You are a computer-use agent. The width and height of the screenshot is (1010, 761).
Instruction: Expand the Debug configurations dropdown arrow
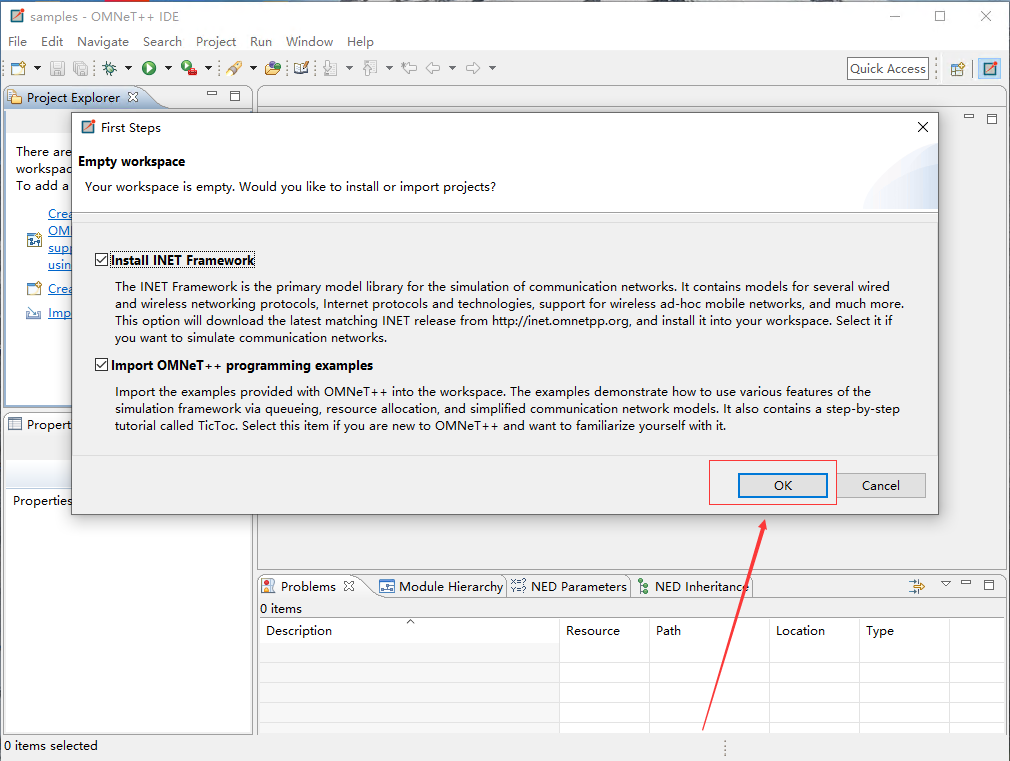(x=128, y=68)
